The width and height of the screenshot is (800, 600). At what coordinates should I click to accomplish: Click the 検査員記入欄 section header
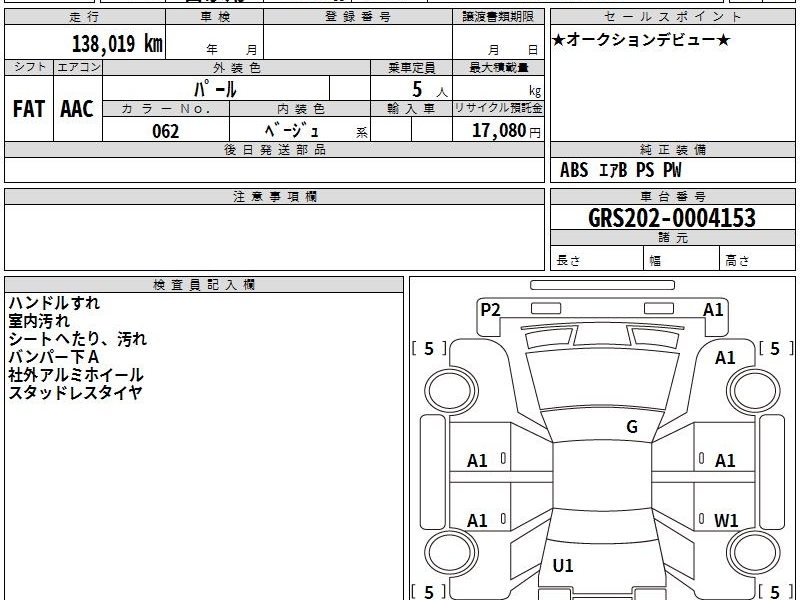coord(204,285)
